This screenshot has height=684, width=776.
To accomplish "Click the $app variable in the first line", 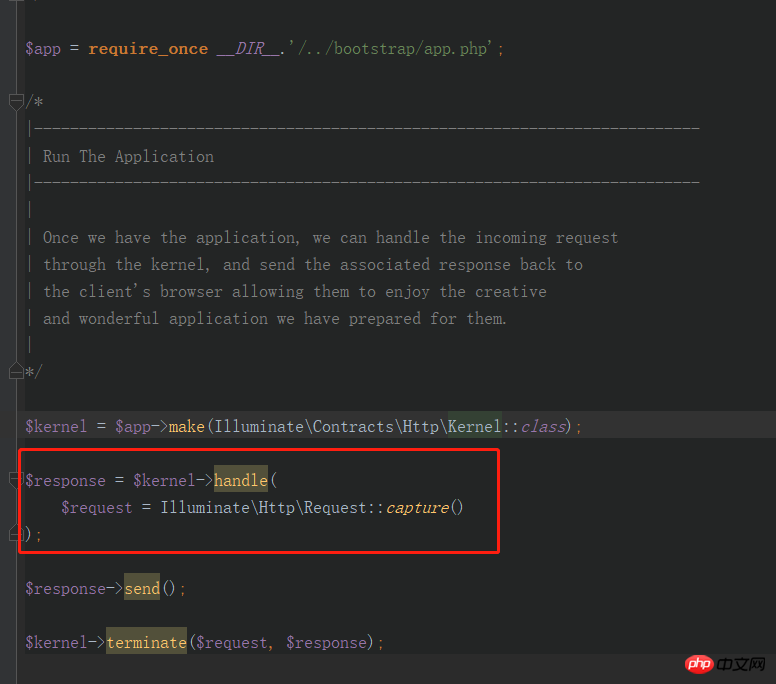I will 43,49.
